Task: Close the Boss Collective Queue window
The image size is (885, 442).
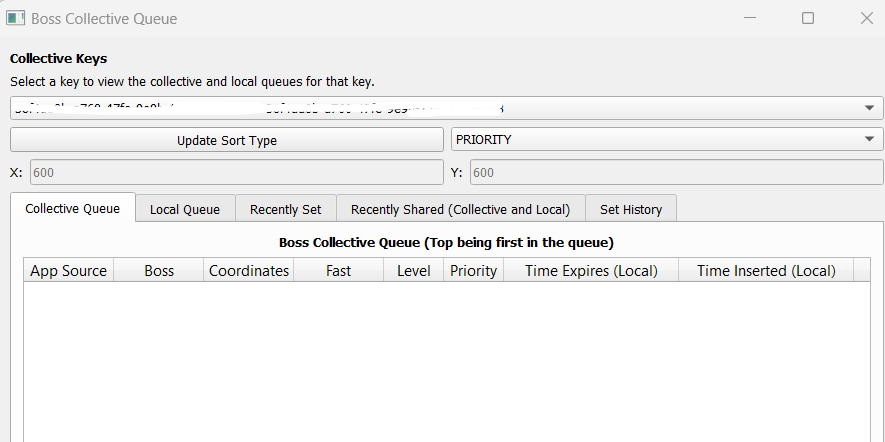Action: pos(866,18)
